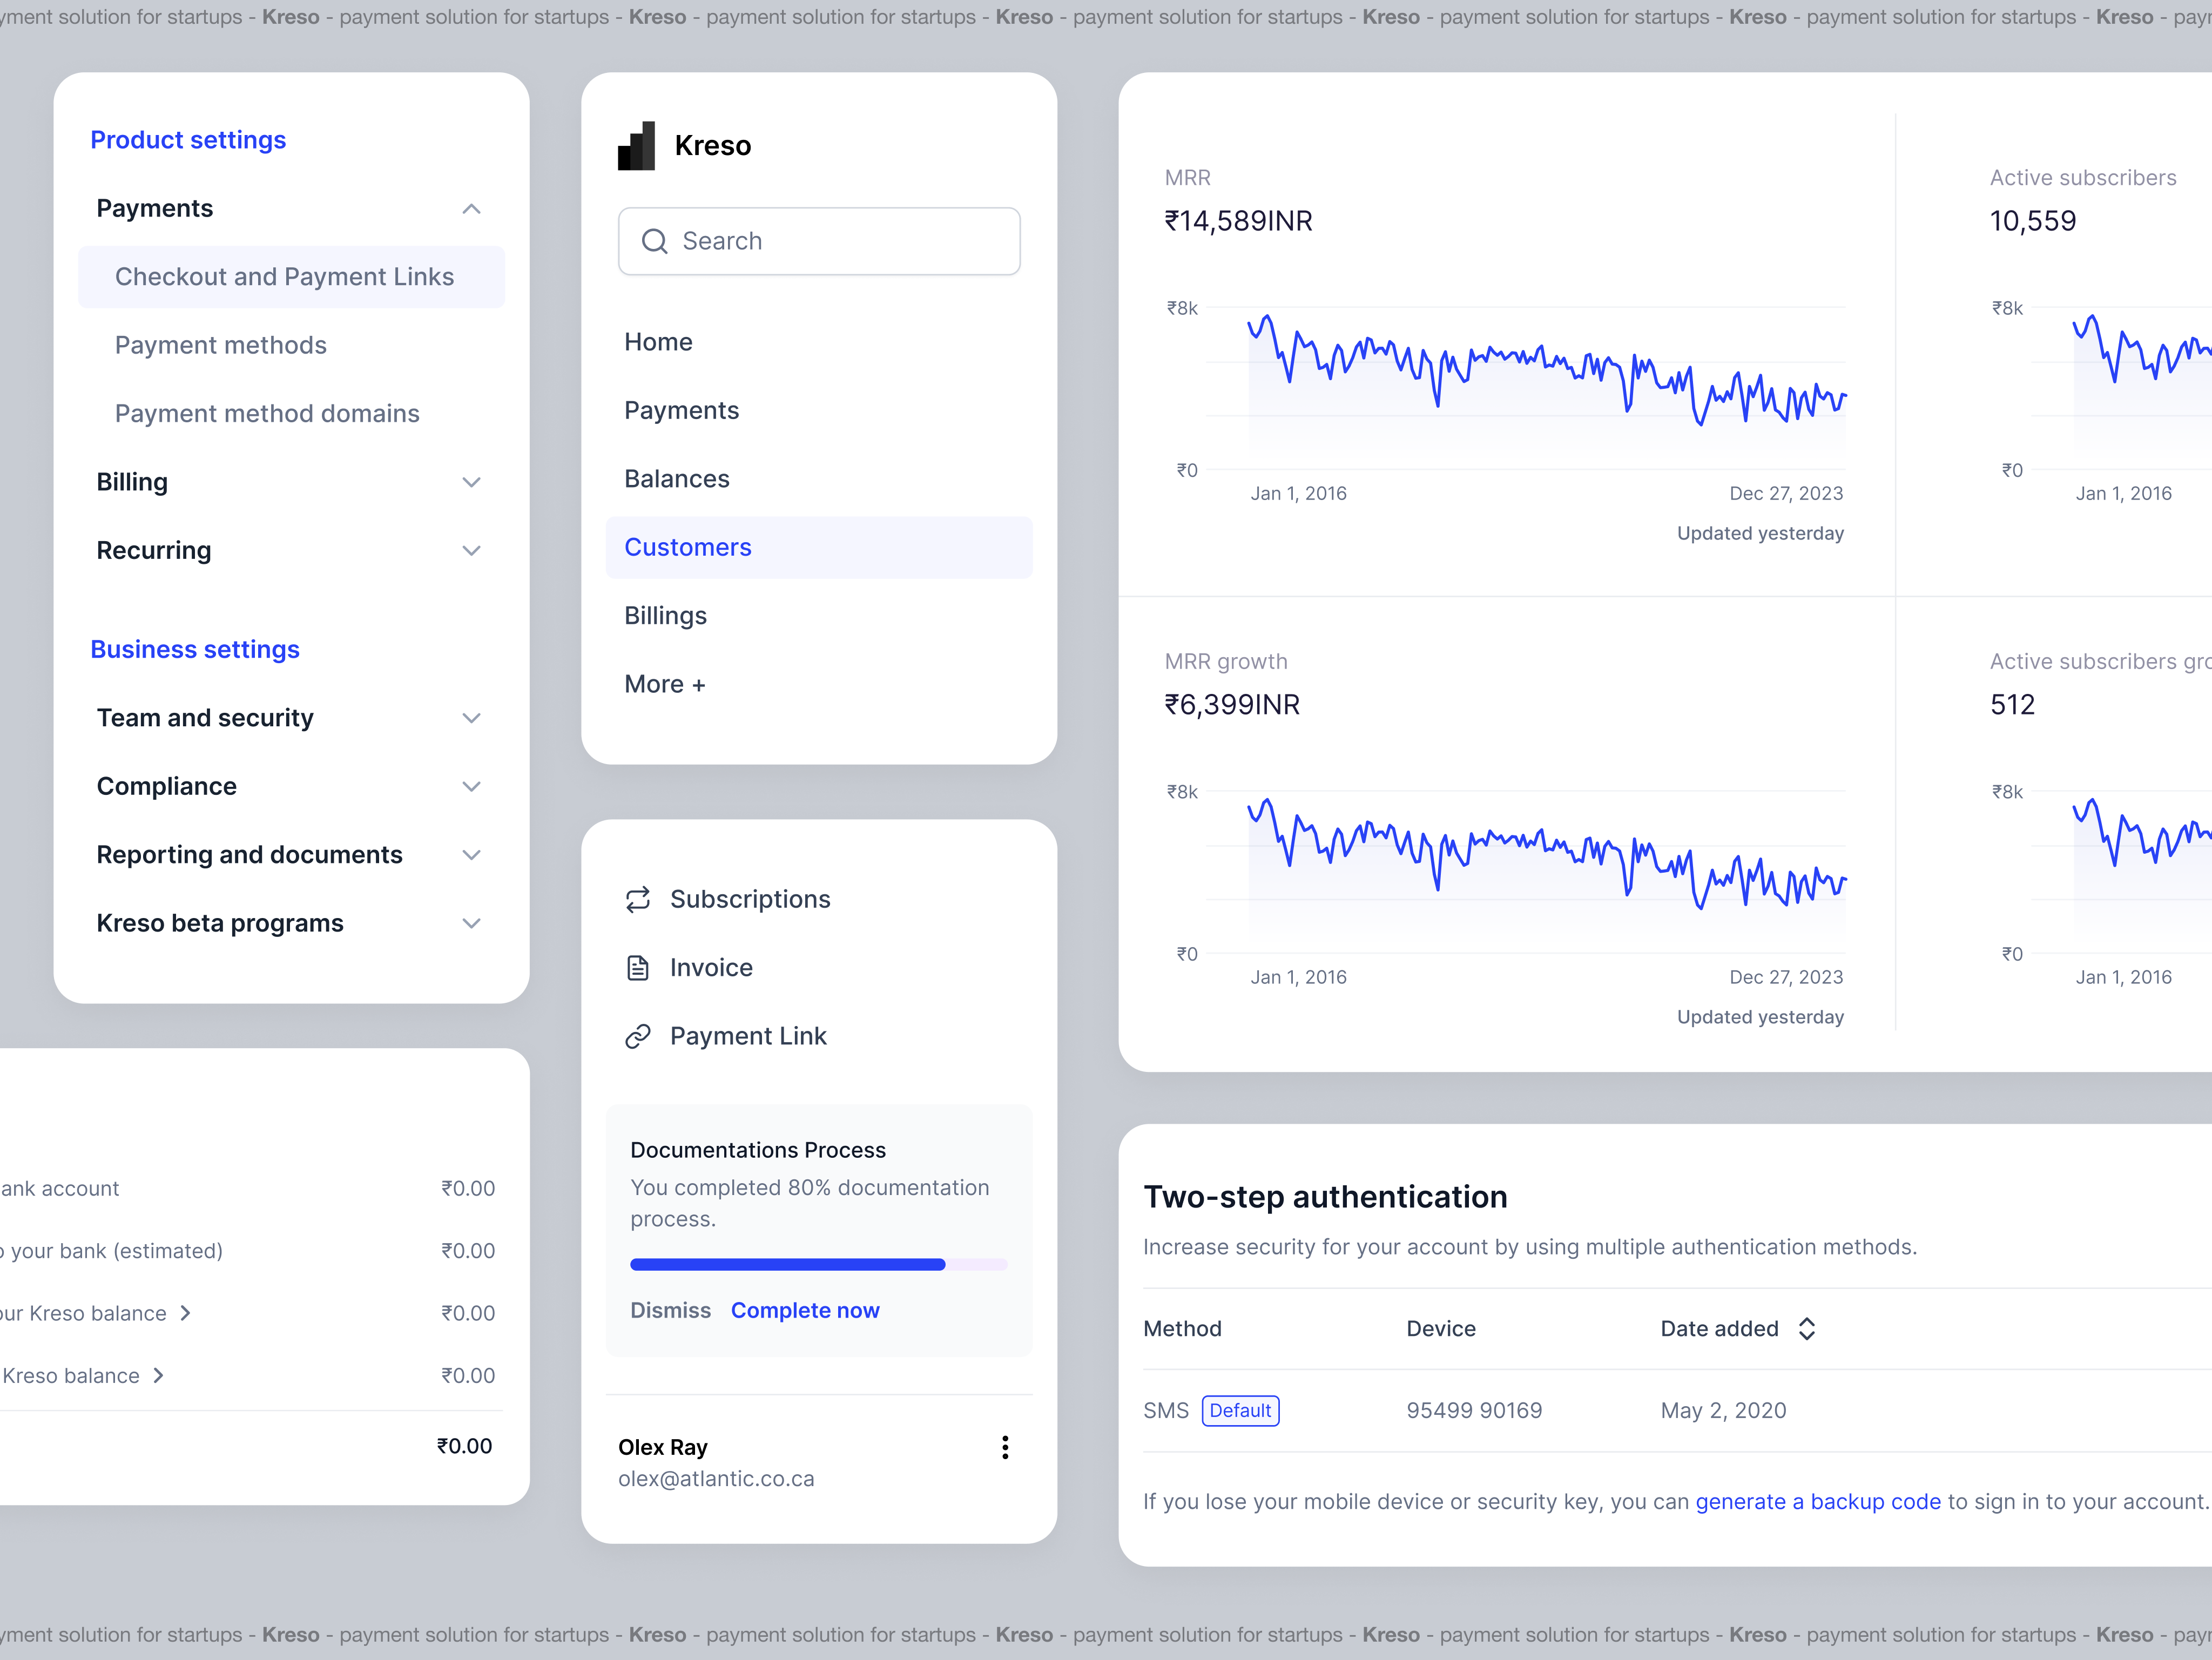This screenshot has height=1660, width=2212.
Task: Collapse the Payments section
Action: point(471,208)
